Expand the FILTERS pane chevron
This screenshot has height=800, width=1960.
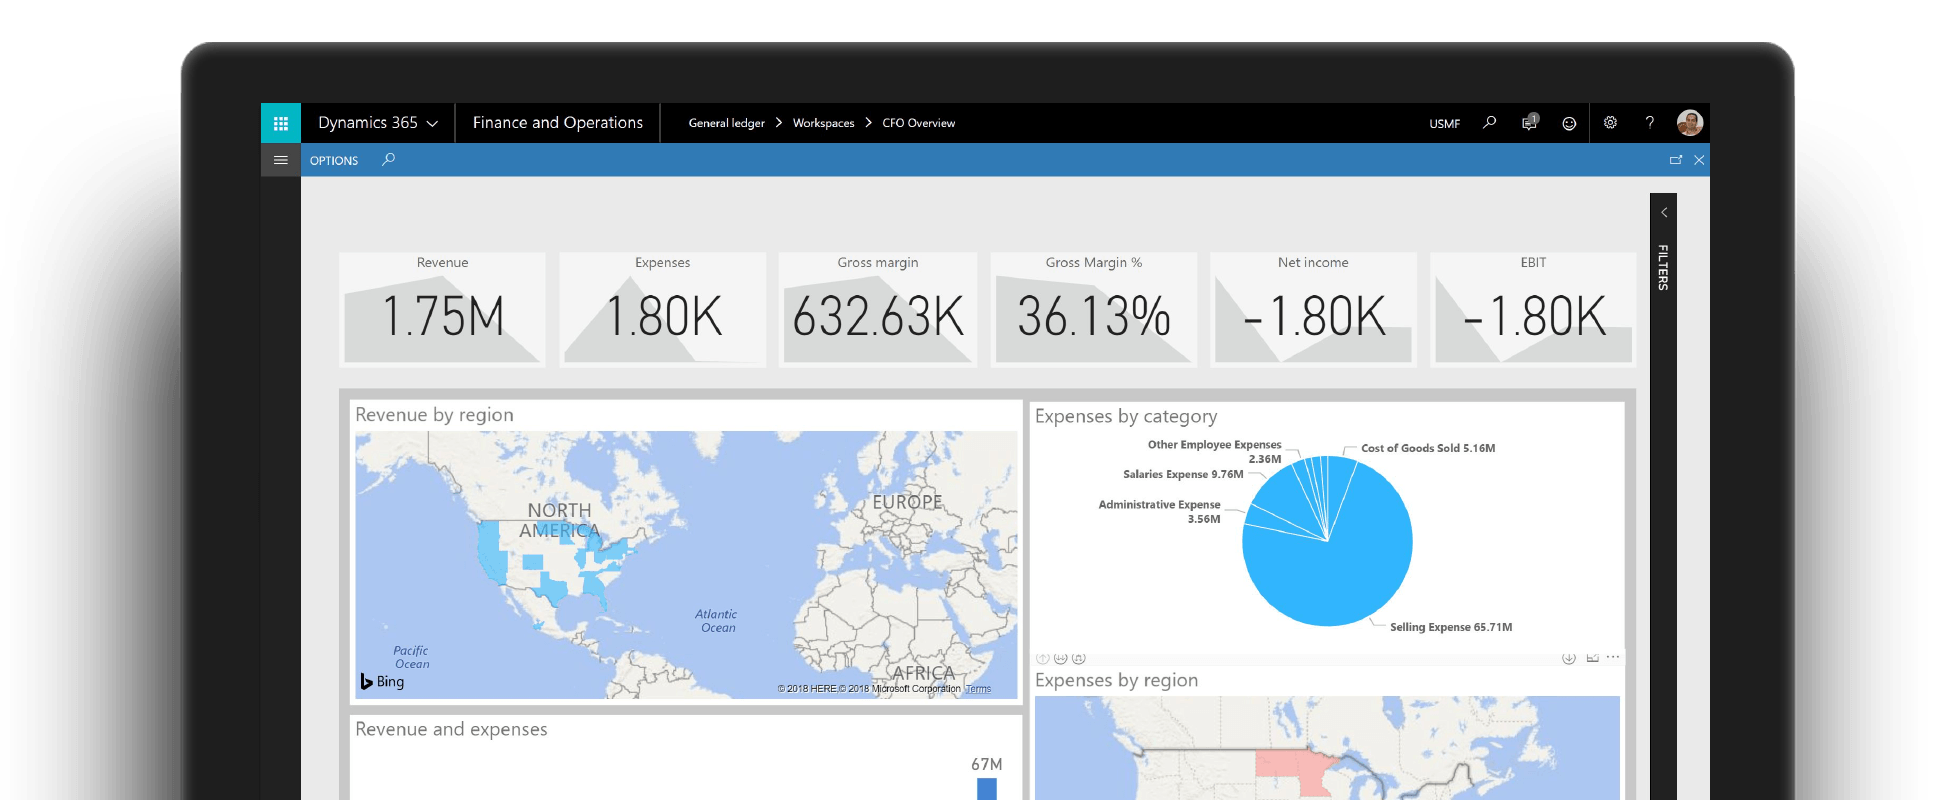coord(1664,212)
